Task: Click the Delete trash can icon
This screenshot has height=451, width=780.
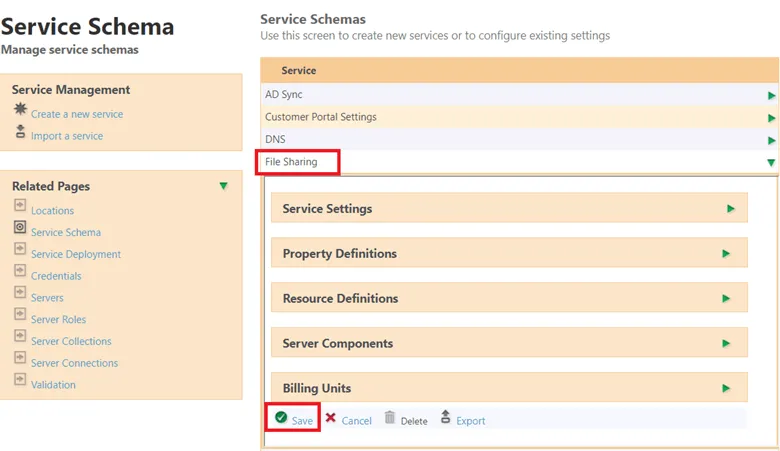Action: [x=390, y=418]
